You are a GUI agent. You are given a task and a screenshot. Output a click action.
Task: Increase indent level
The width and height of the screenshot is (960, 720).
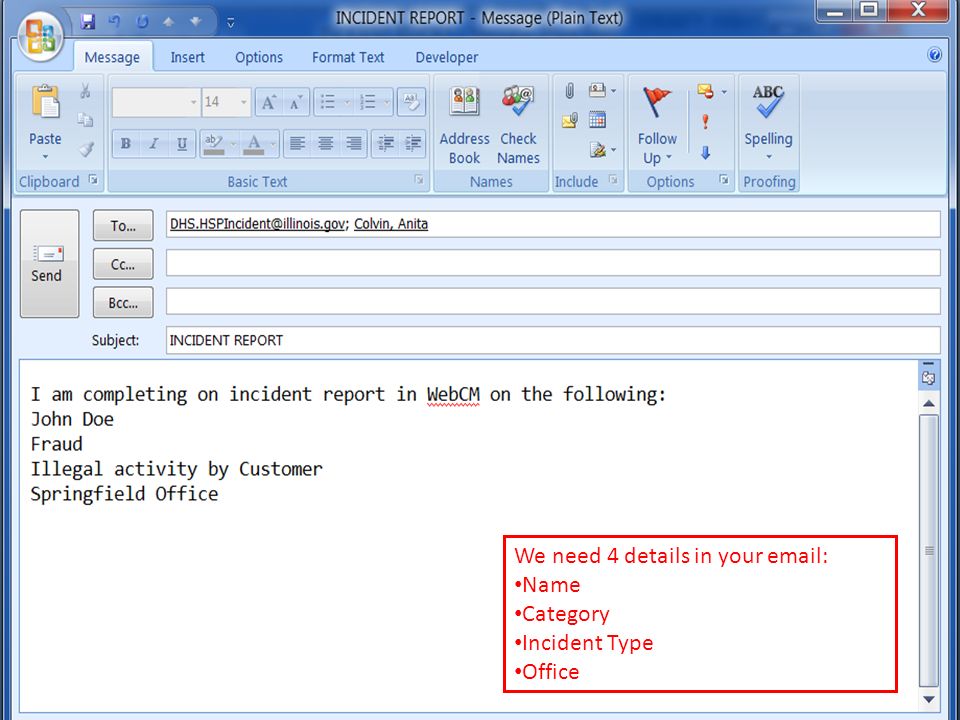coord(413,144)
